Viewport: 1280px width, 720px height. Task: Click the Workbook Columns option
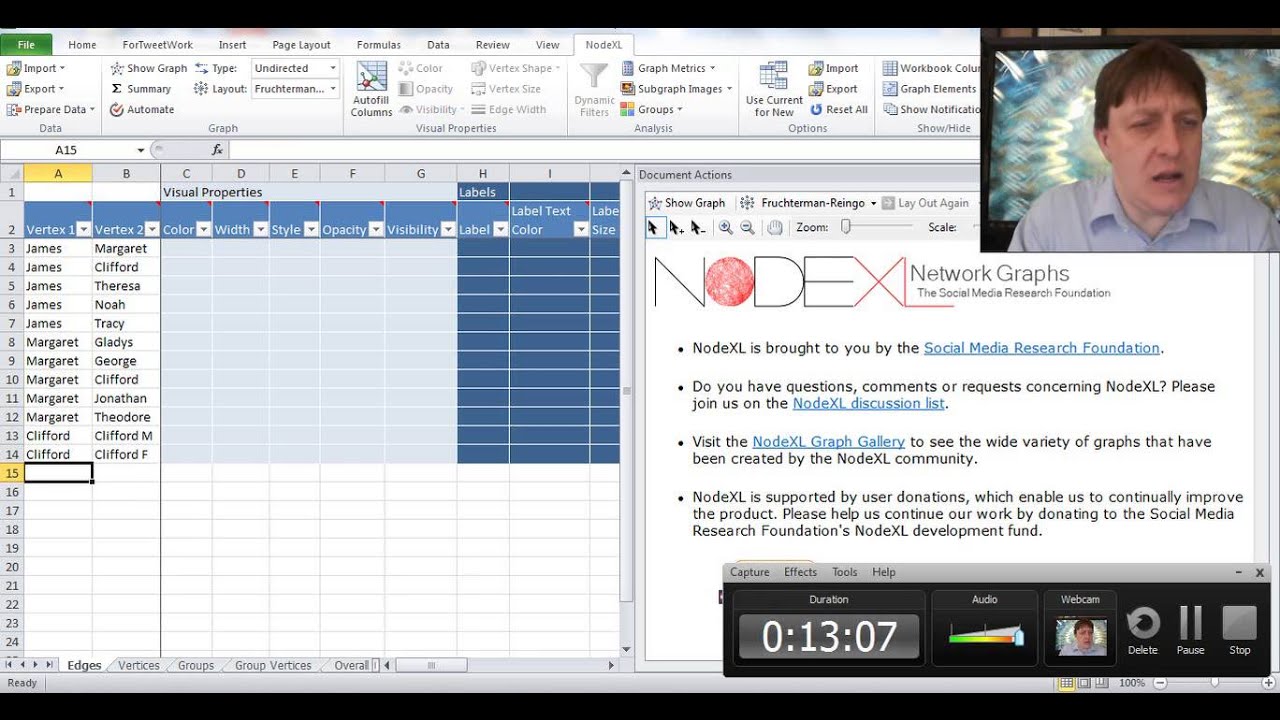(931, 68)
